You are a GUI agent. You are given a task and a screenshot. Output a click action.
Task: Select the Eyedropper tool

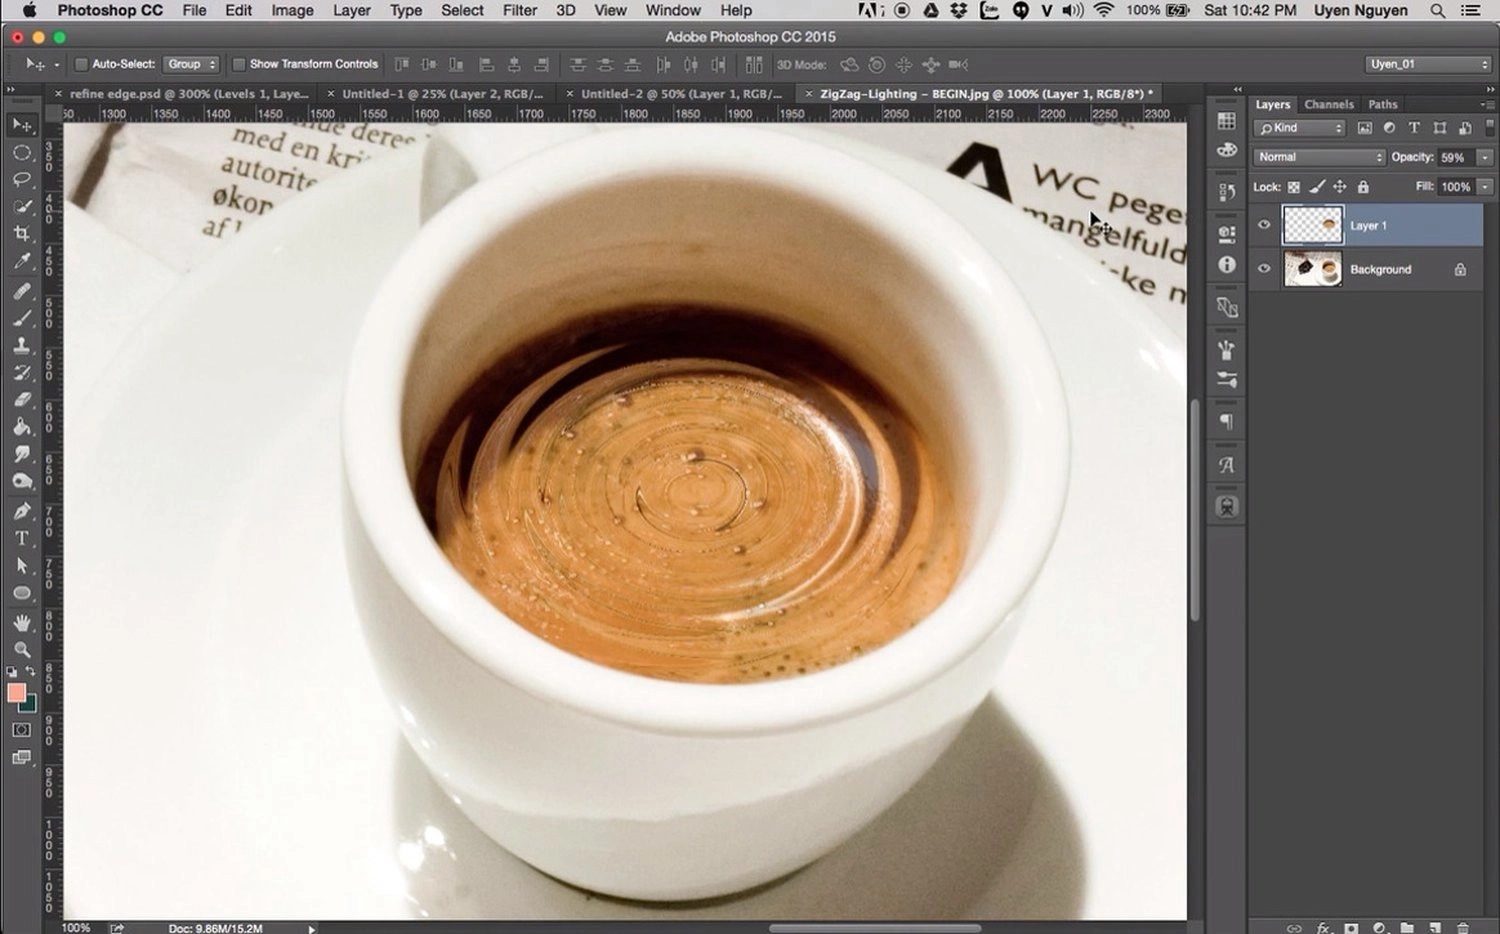[21, 261]
